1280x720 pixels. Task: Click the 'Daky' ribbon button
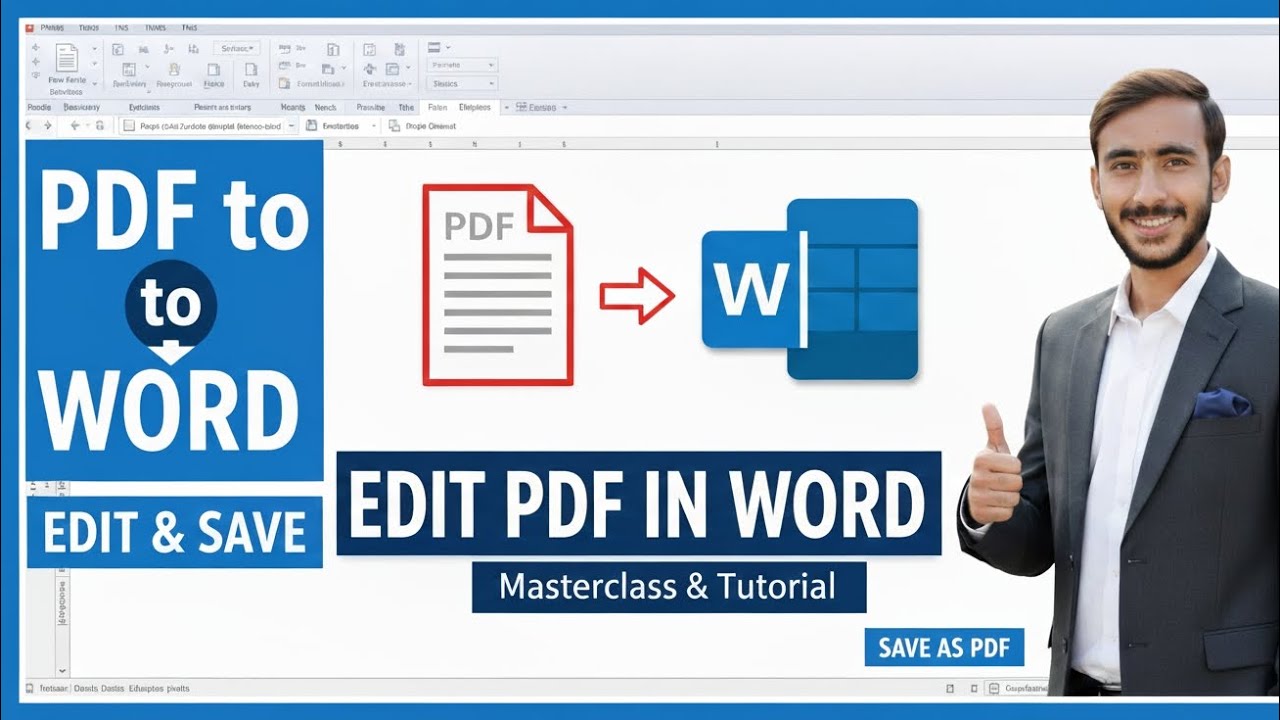click(x=251, y=75)
